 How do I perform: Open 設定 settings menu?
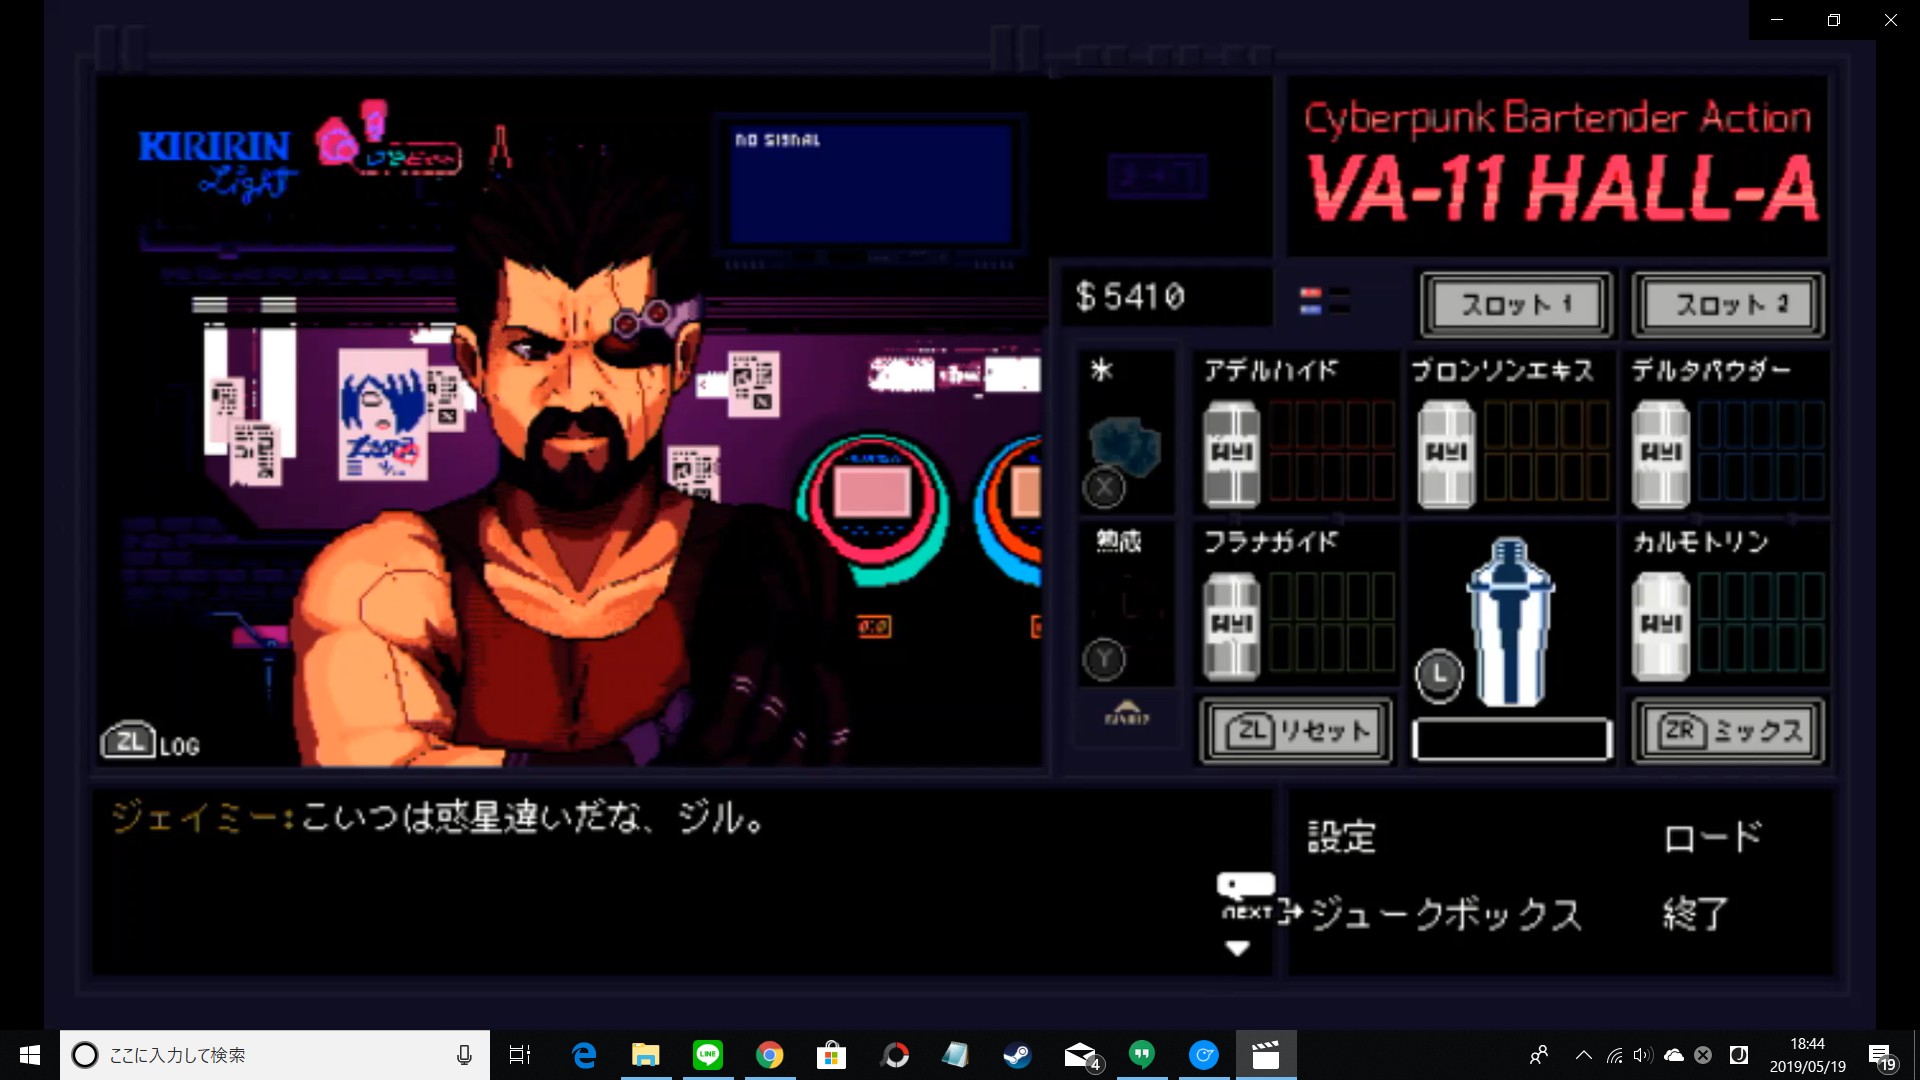pyautogui.click(x=1342, y=837)
